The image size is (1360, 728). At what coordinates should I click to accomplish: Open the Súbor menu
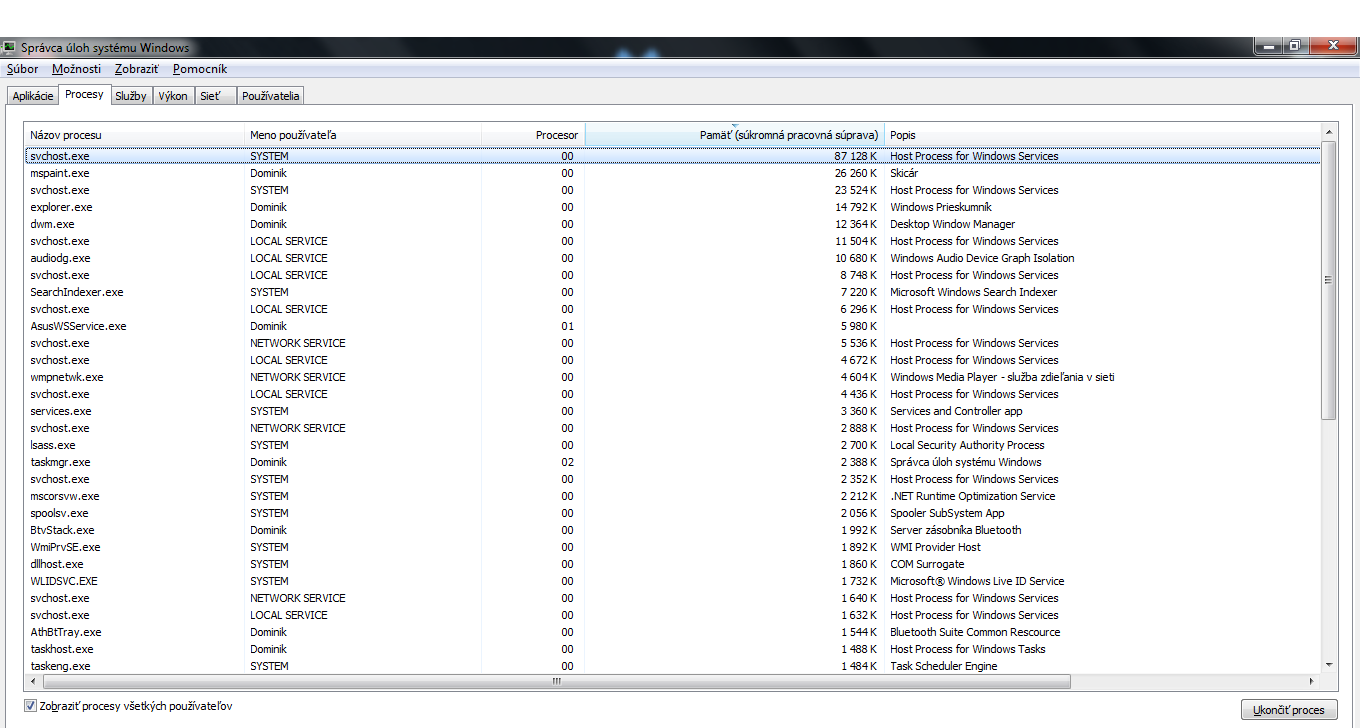pyautogui.click(x=22, y=69)
